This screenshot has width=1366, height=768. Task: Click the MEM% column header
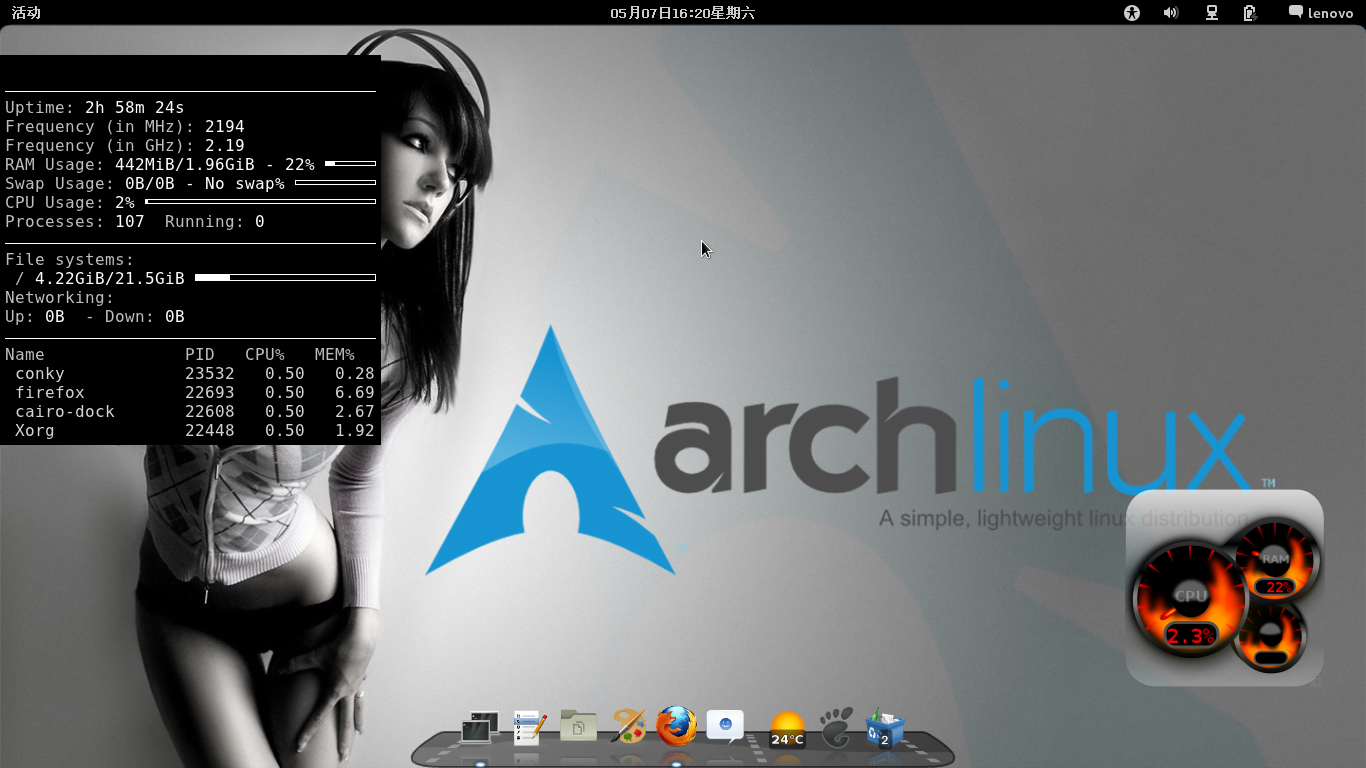(335, 355)
